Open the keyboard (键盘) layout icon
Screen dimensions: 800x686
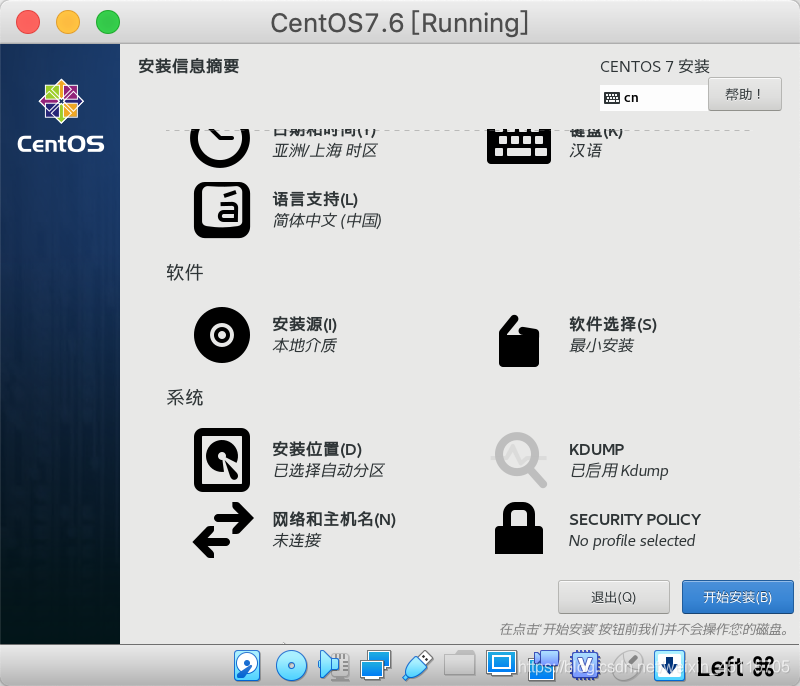pyautogui.click(x=519, y=146)
